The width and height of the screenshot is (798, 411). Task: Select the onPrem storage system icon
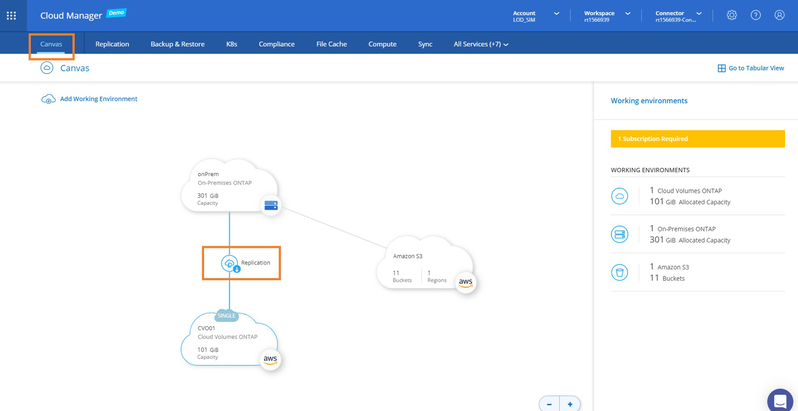pyautogui.click(x=269, y=205)
